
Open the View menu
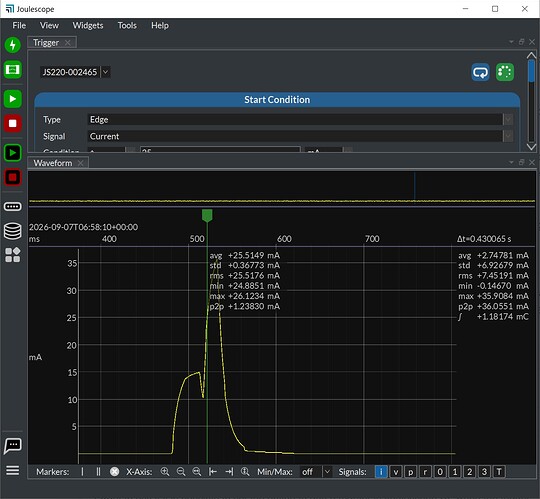tap(49, 25)
